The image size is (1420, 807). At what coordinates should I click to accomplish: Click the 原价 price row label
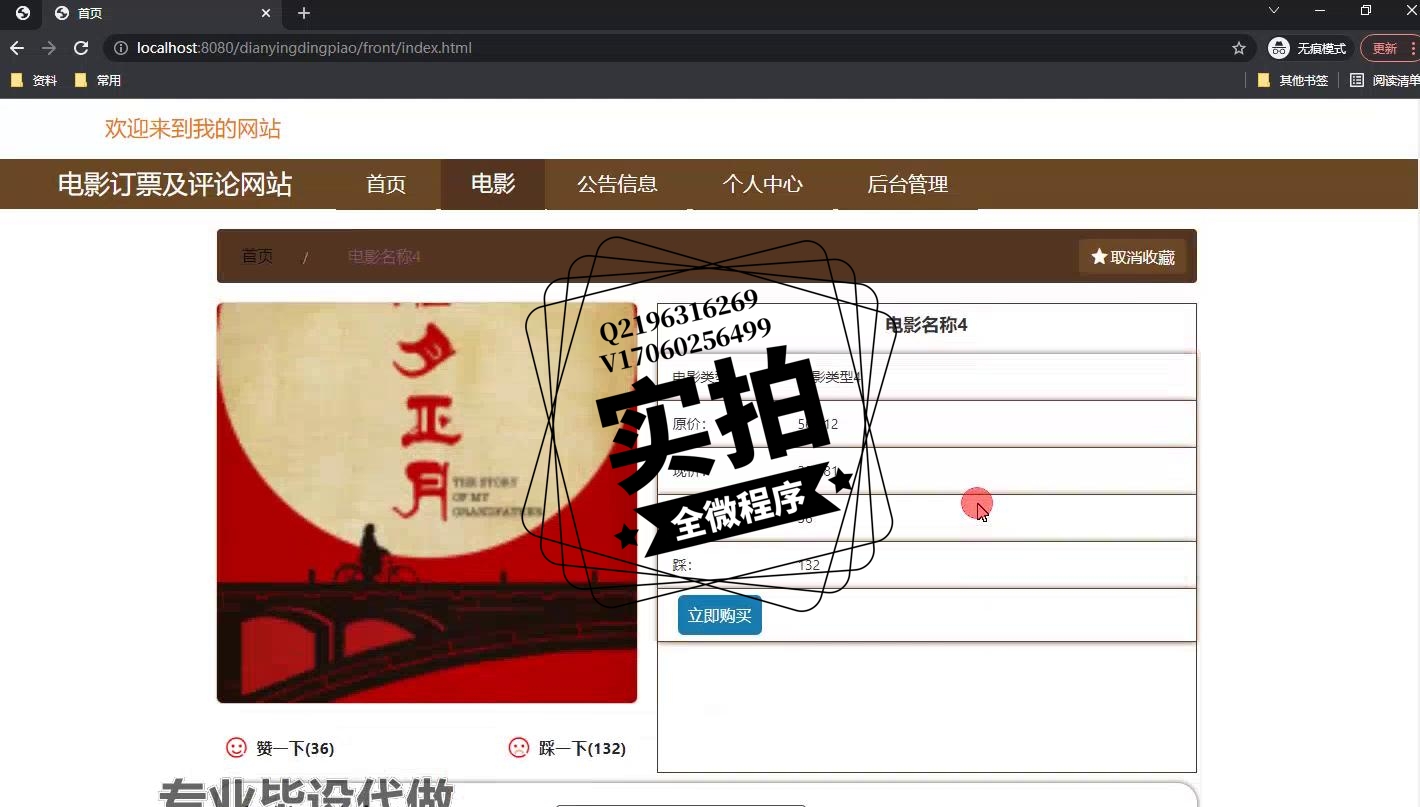coord(689,424)
